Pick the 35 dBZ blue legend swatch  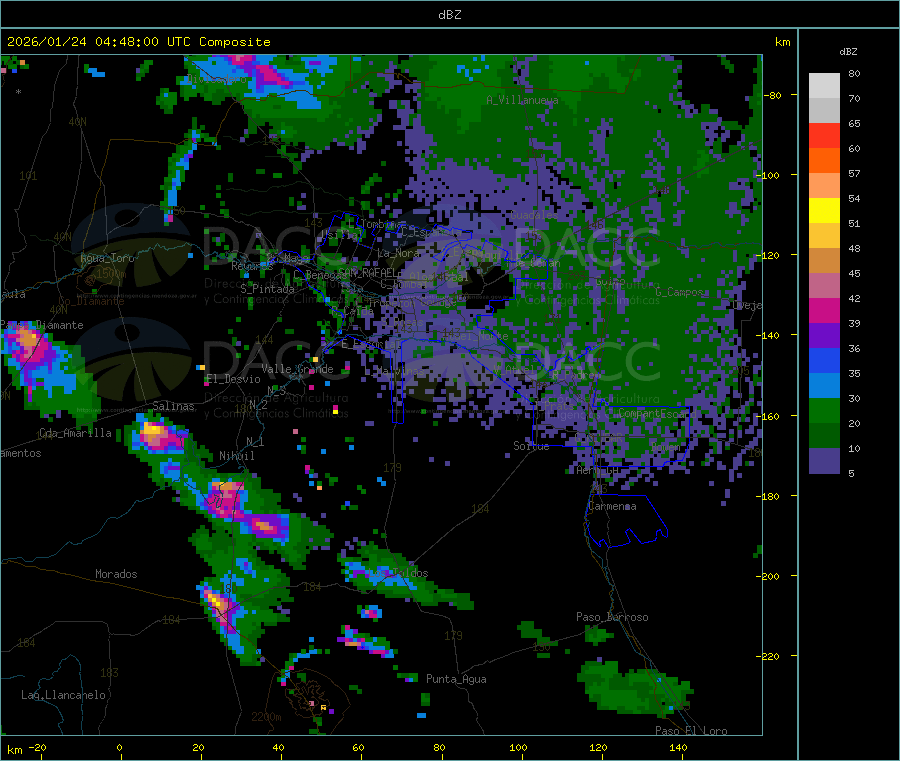[824, 360]
